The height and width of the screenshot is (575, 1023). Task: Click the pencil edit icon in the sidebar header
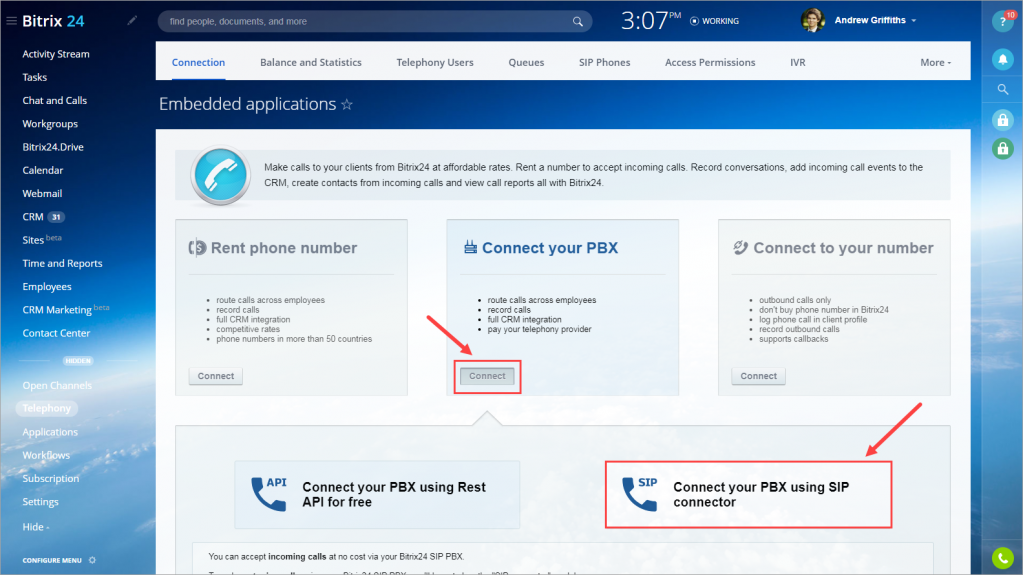(x=132, y=21)
